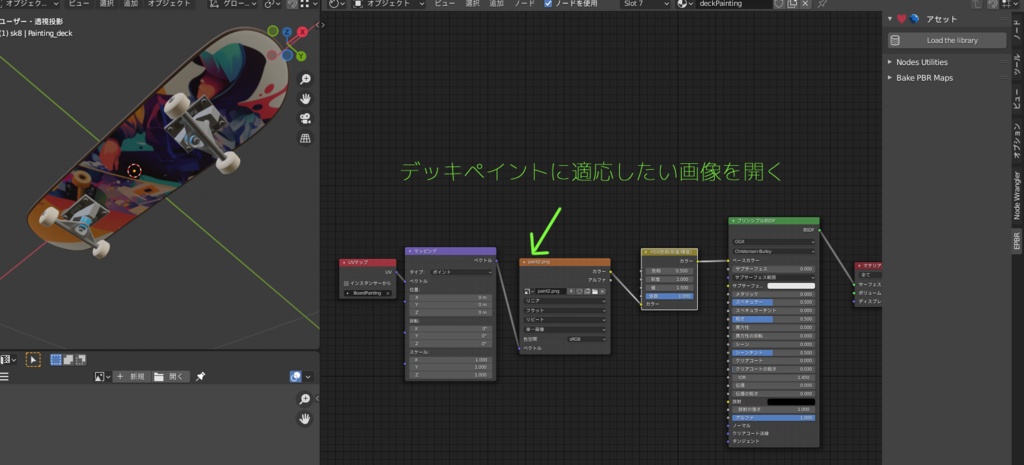
Task: Pin the image in the image editor
Action: tap(200, 377)
